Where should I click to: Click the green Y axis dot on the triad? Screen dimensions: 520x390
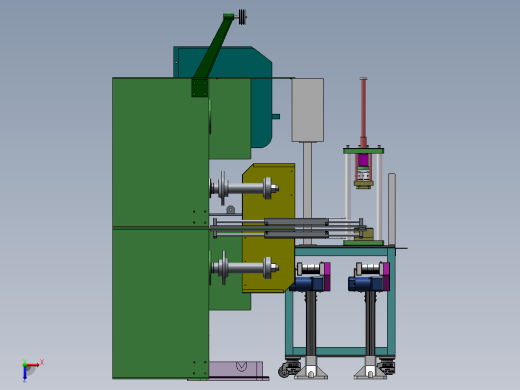(25, 364)
